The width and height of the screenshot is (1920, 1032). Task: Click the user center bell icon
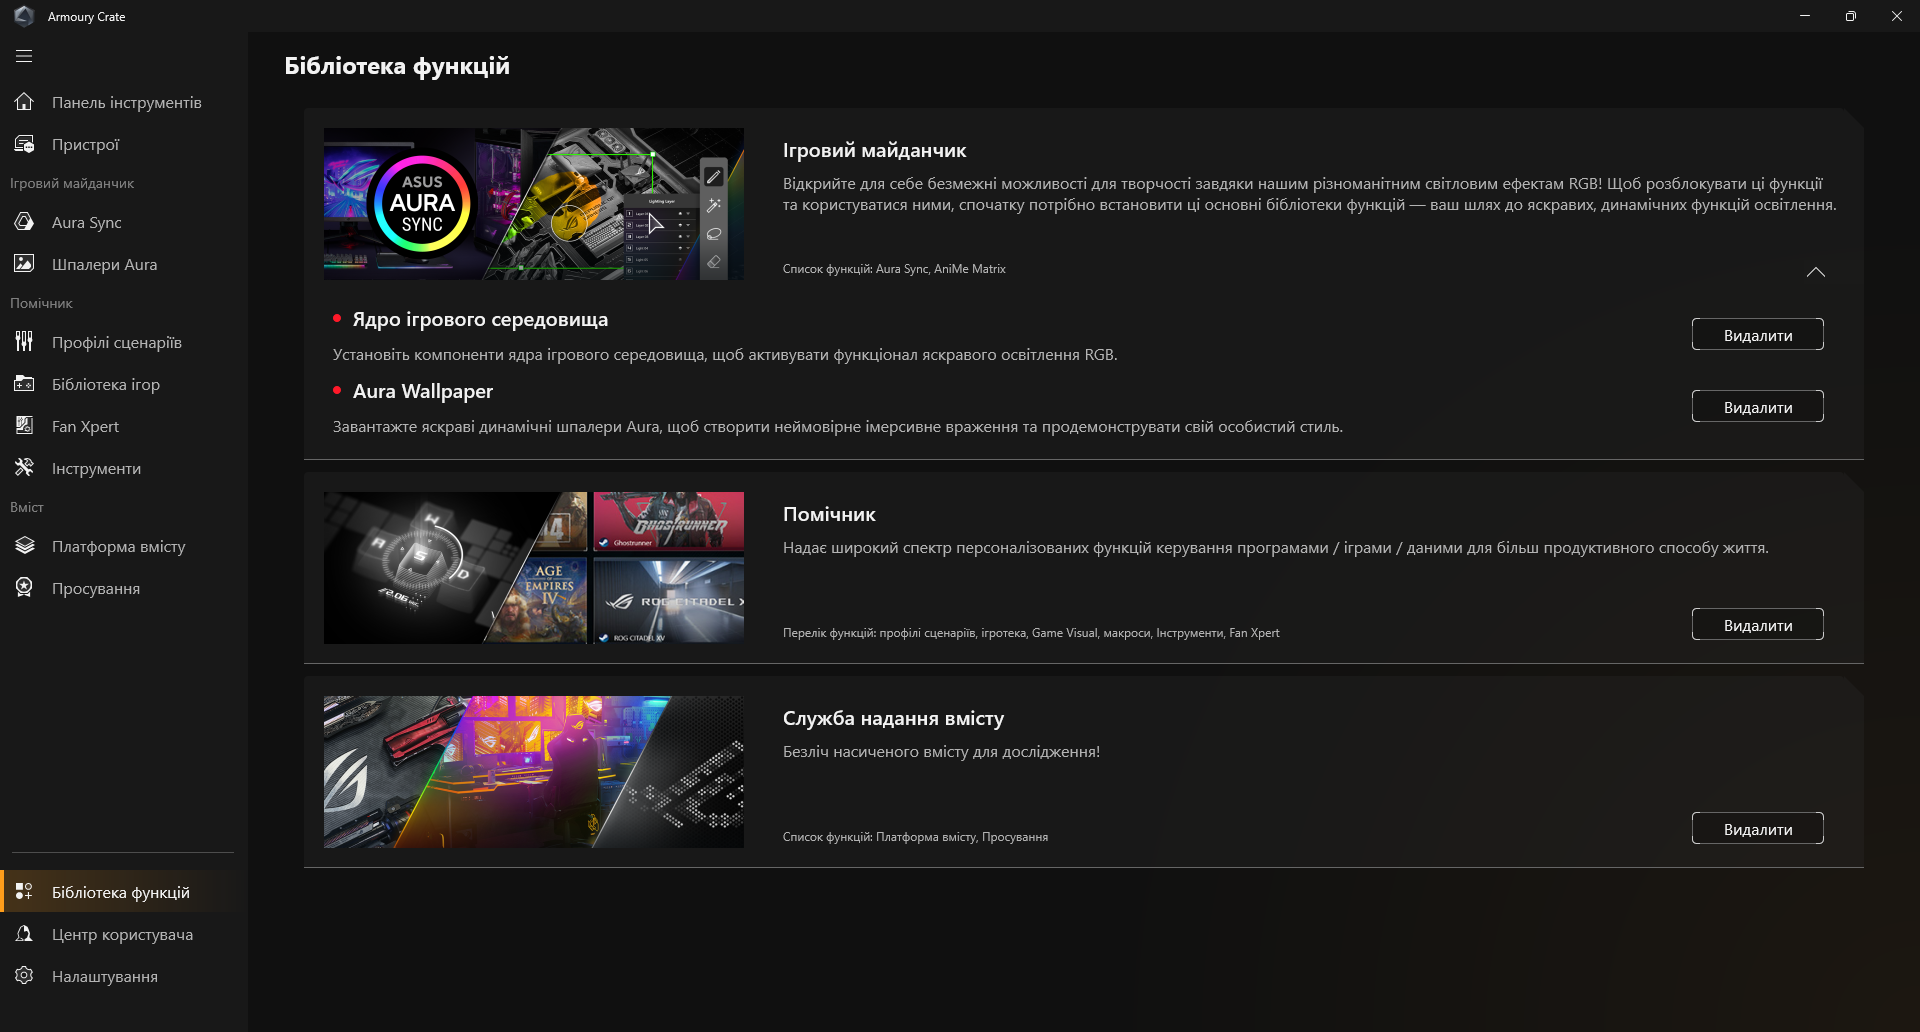(24, 934)
